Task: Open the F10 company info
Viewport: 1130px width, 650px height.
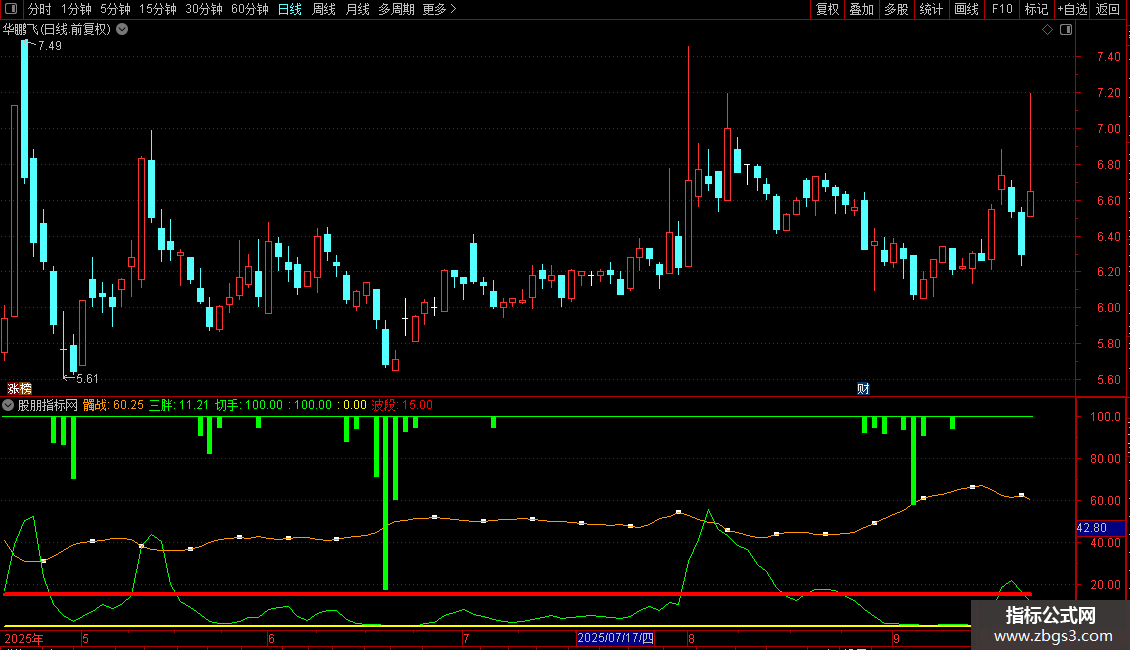Action: pos(1002,9)
